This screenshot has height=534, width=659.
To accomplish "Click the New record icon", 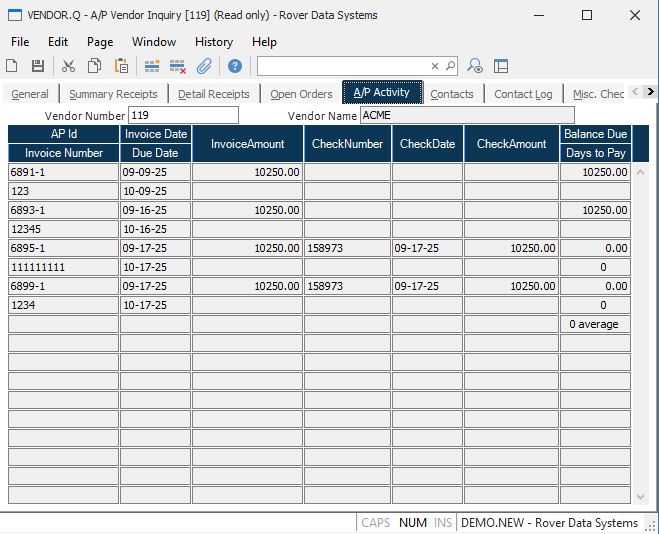I will pyautogui.click(x=12, y=66).
